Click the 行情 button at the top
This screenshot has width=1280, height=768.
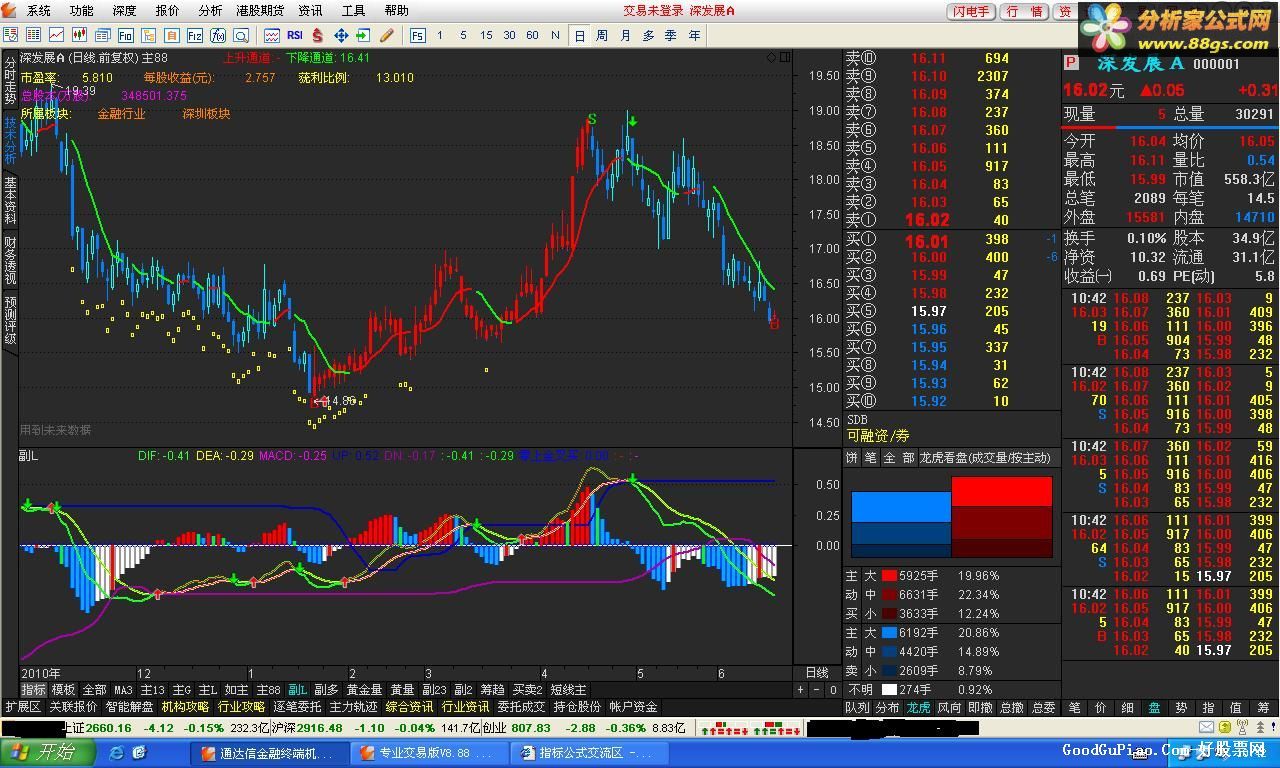coord(1025,11)
